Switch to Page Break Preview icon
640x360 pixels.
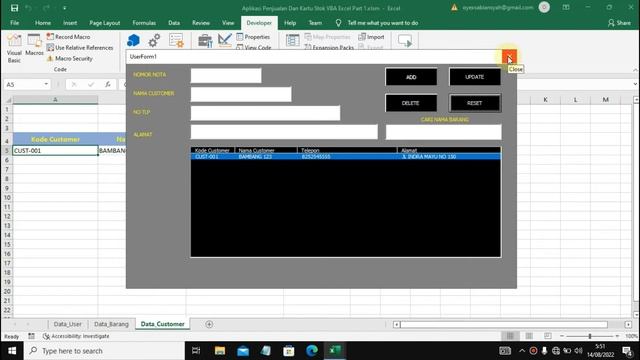(548, 336)
